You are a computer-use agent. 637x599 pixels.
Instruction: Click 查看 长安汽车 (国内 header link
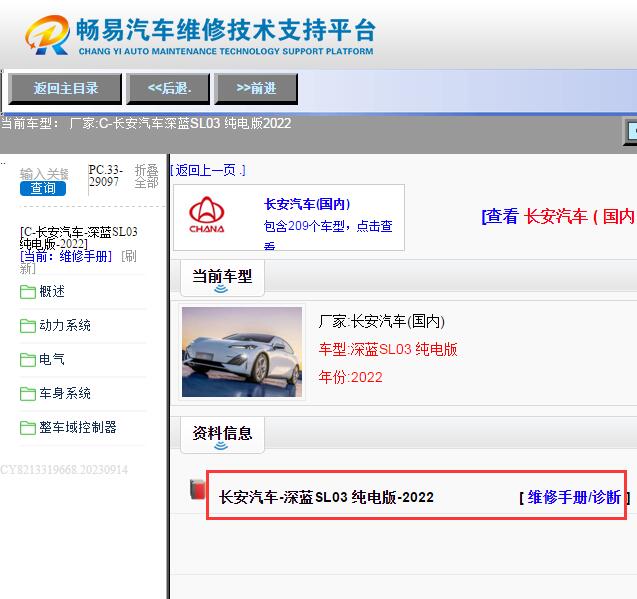coord(558,216)
